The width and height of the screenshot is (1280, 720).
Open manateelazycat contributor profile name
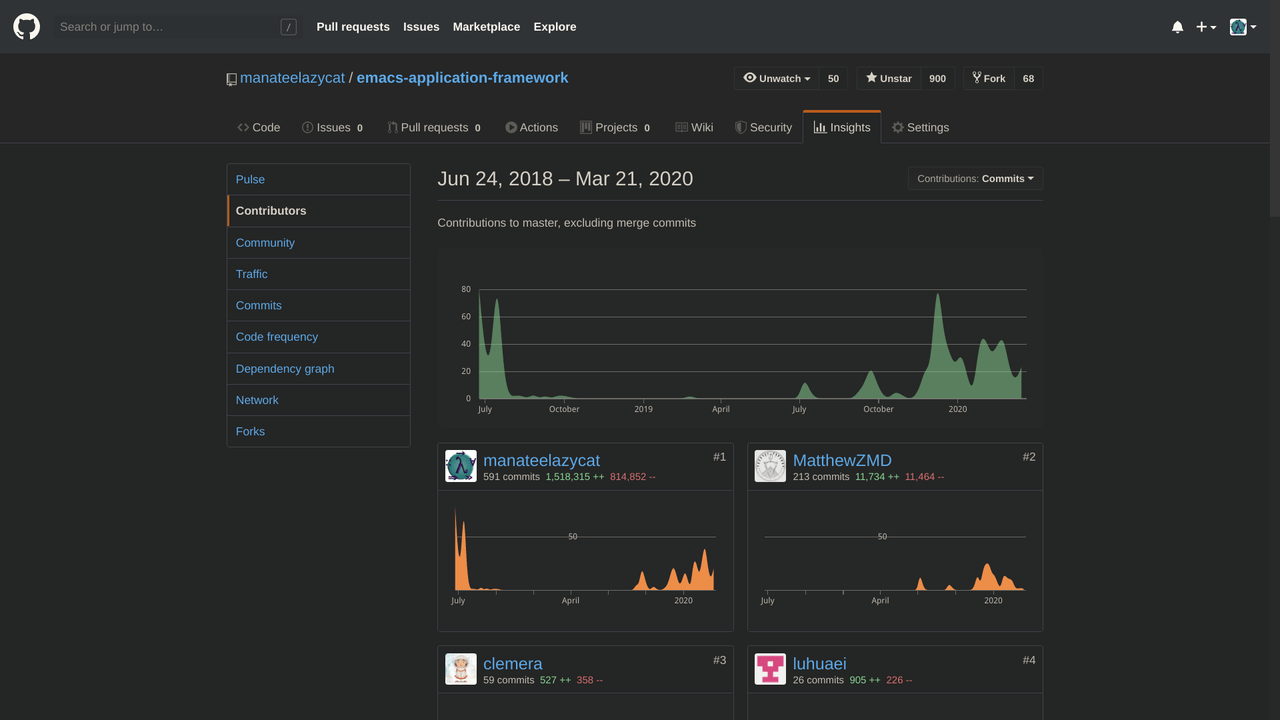[x=542, y=460]
